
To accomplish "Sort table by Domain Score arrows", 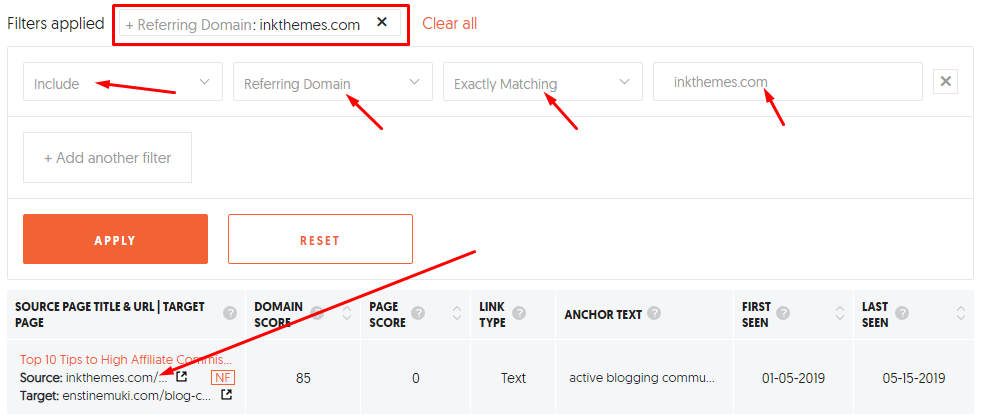I will click(x=347, y=313).
